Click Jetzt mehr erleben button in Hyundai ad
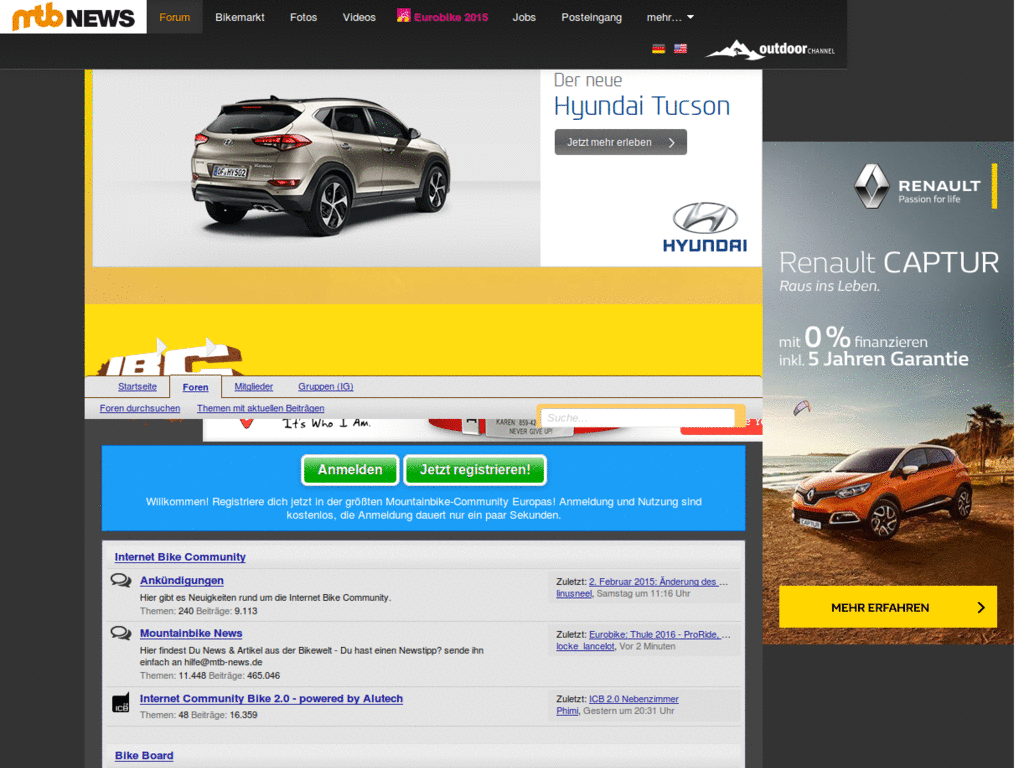1024x768 pixels. click(x=620, y=142)
